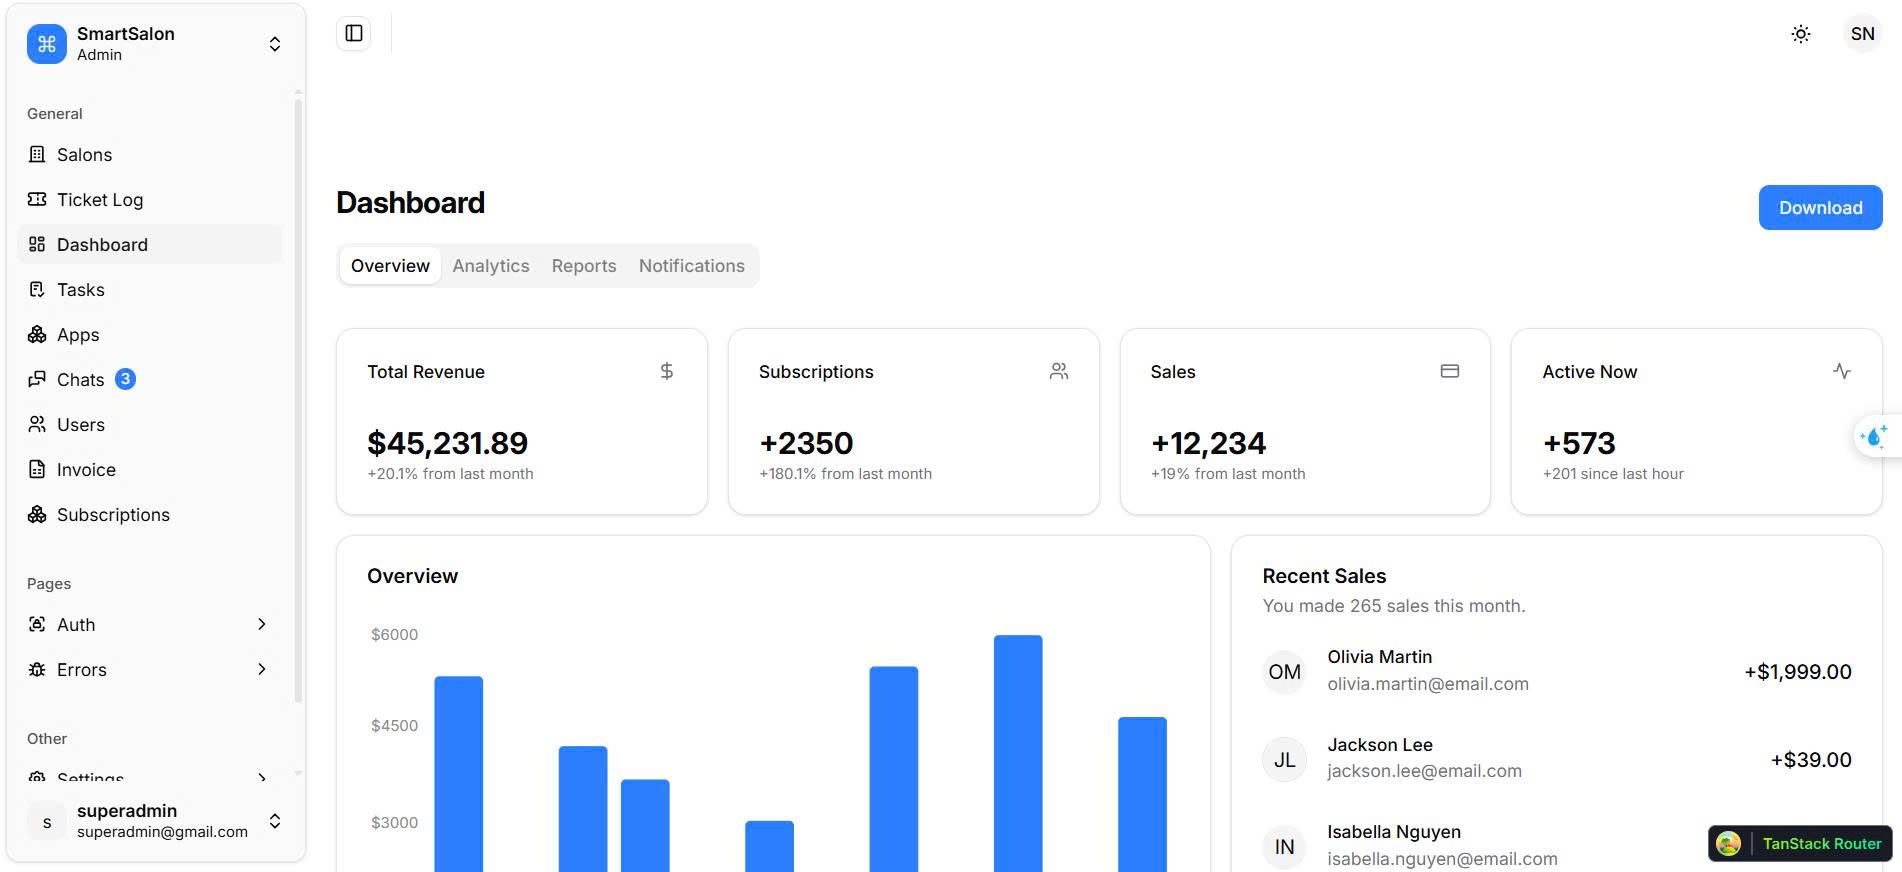
Task: Open Salons from the sidebar
Action: (150, 154)
